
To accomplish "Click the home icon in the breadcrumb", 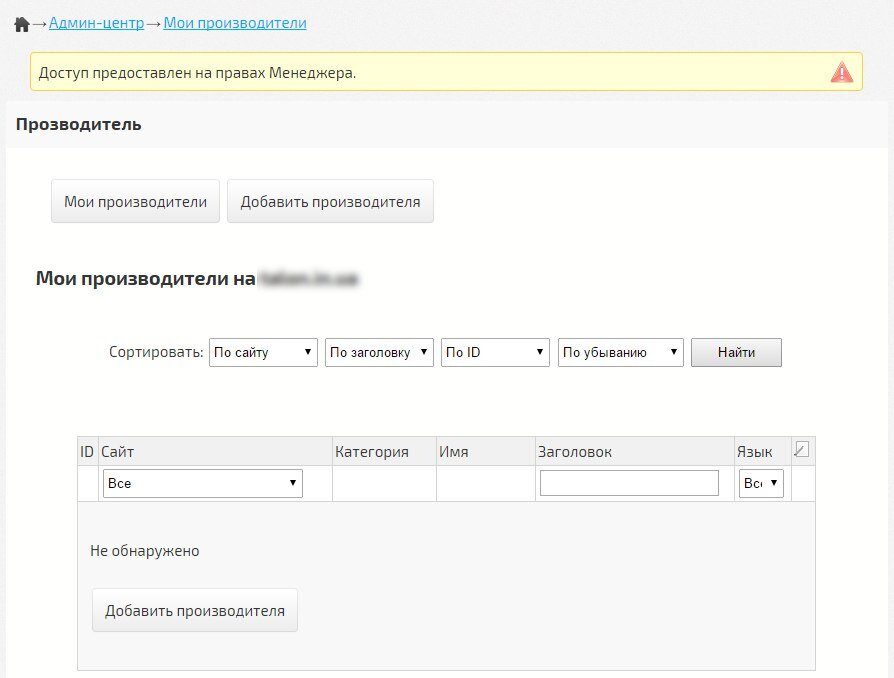I will click(21, 24).
